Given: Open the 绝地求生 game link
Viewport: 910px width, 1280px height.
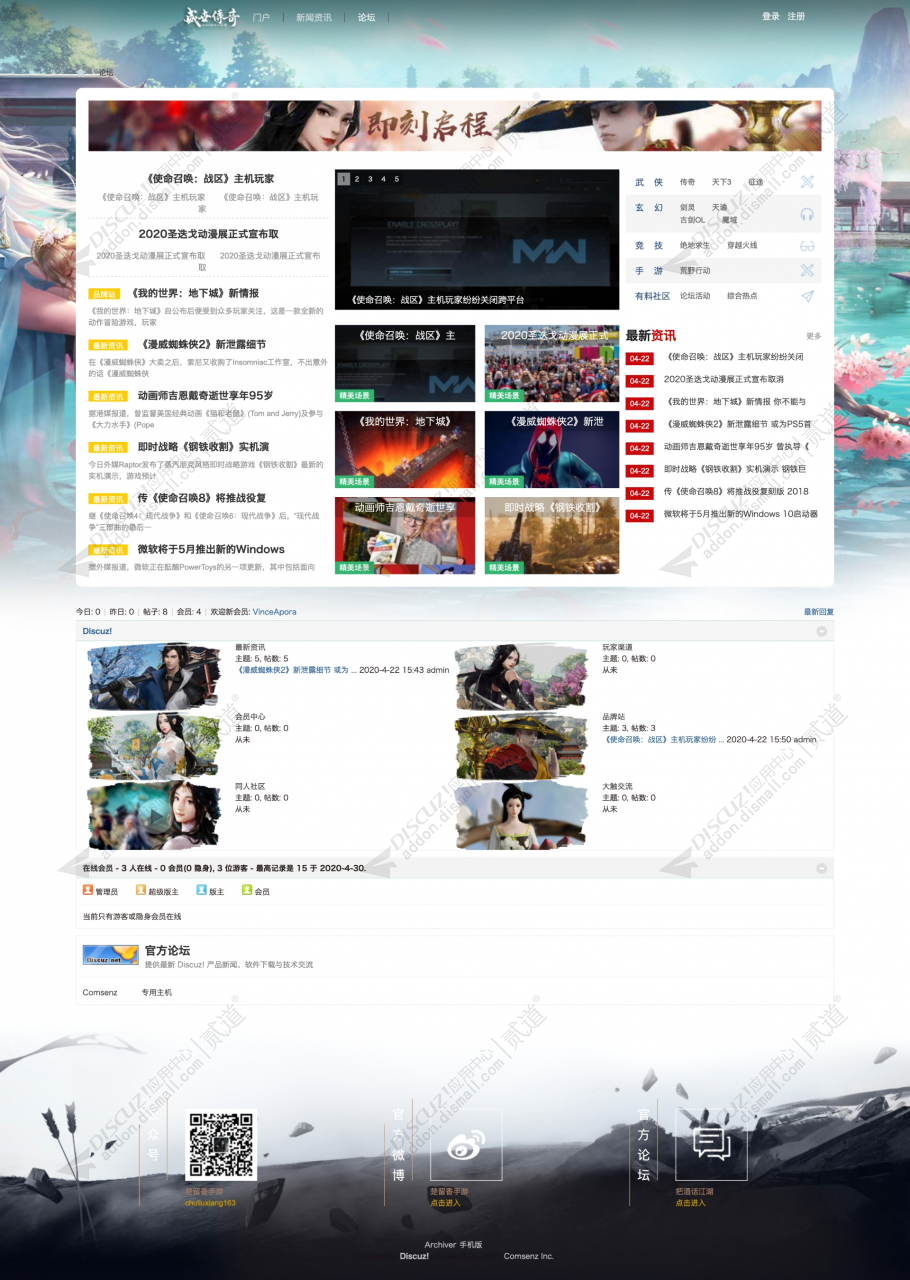Looking at the screenshot, I should click(695, 245).
